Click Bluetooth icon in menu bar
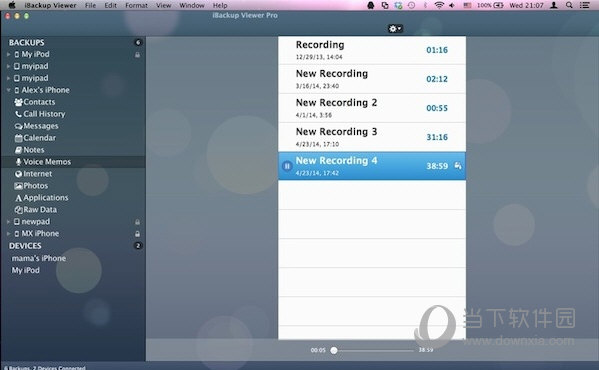The width and height of the screenshot is (599, 370). 425,5
